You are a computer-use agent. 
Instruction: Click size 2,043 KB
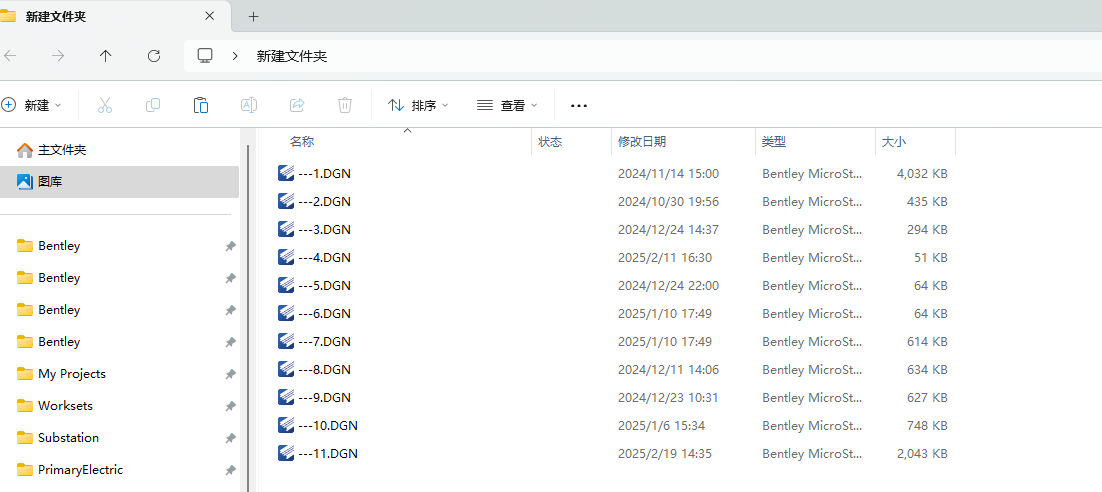[922, 454]
